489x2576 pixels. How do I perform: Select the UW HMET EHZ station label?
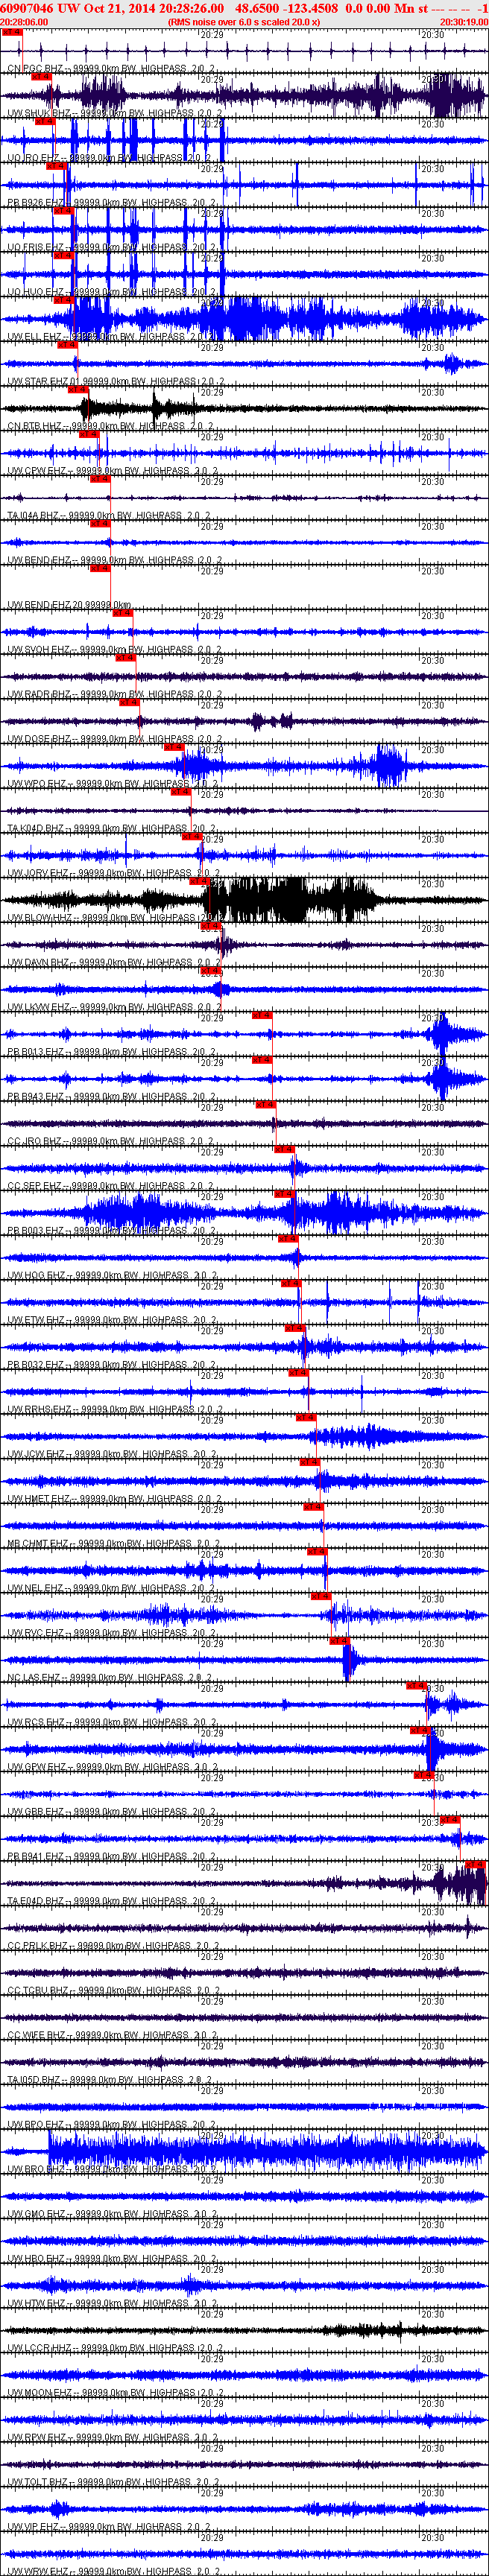[x=116, y=1500]
